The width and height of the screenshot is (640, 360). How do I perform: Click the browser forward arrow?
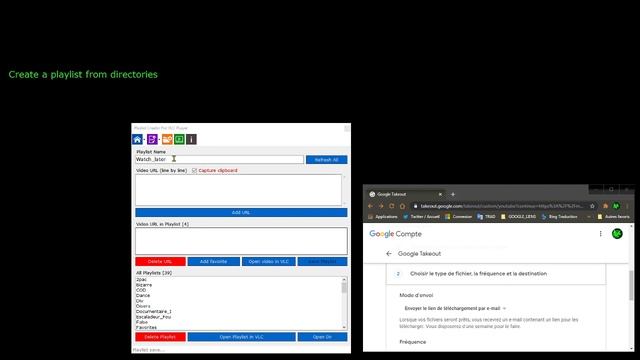381,206
